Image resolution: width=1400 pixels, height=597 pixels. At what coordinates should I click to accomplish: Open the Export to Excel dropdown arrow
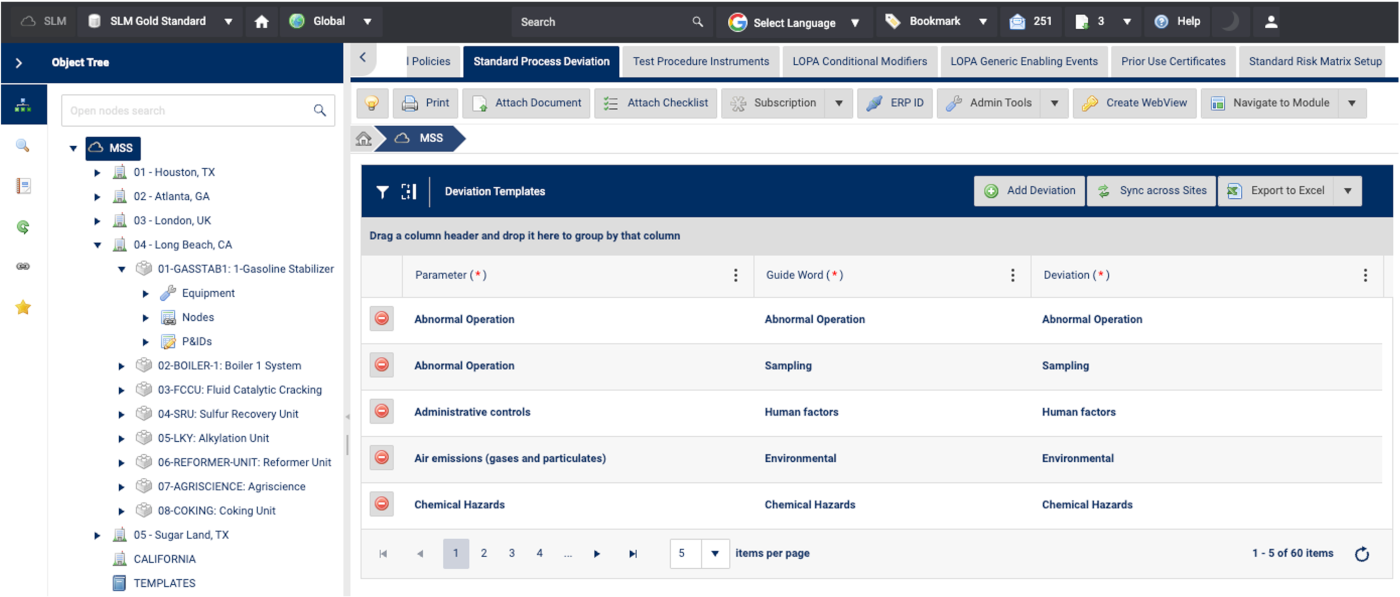(1348, 191)
